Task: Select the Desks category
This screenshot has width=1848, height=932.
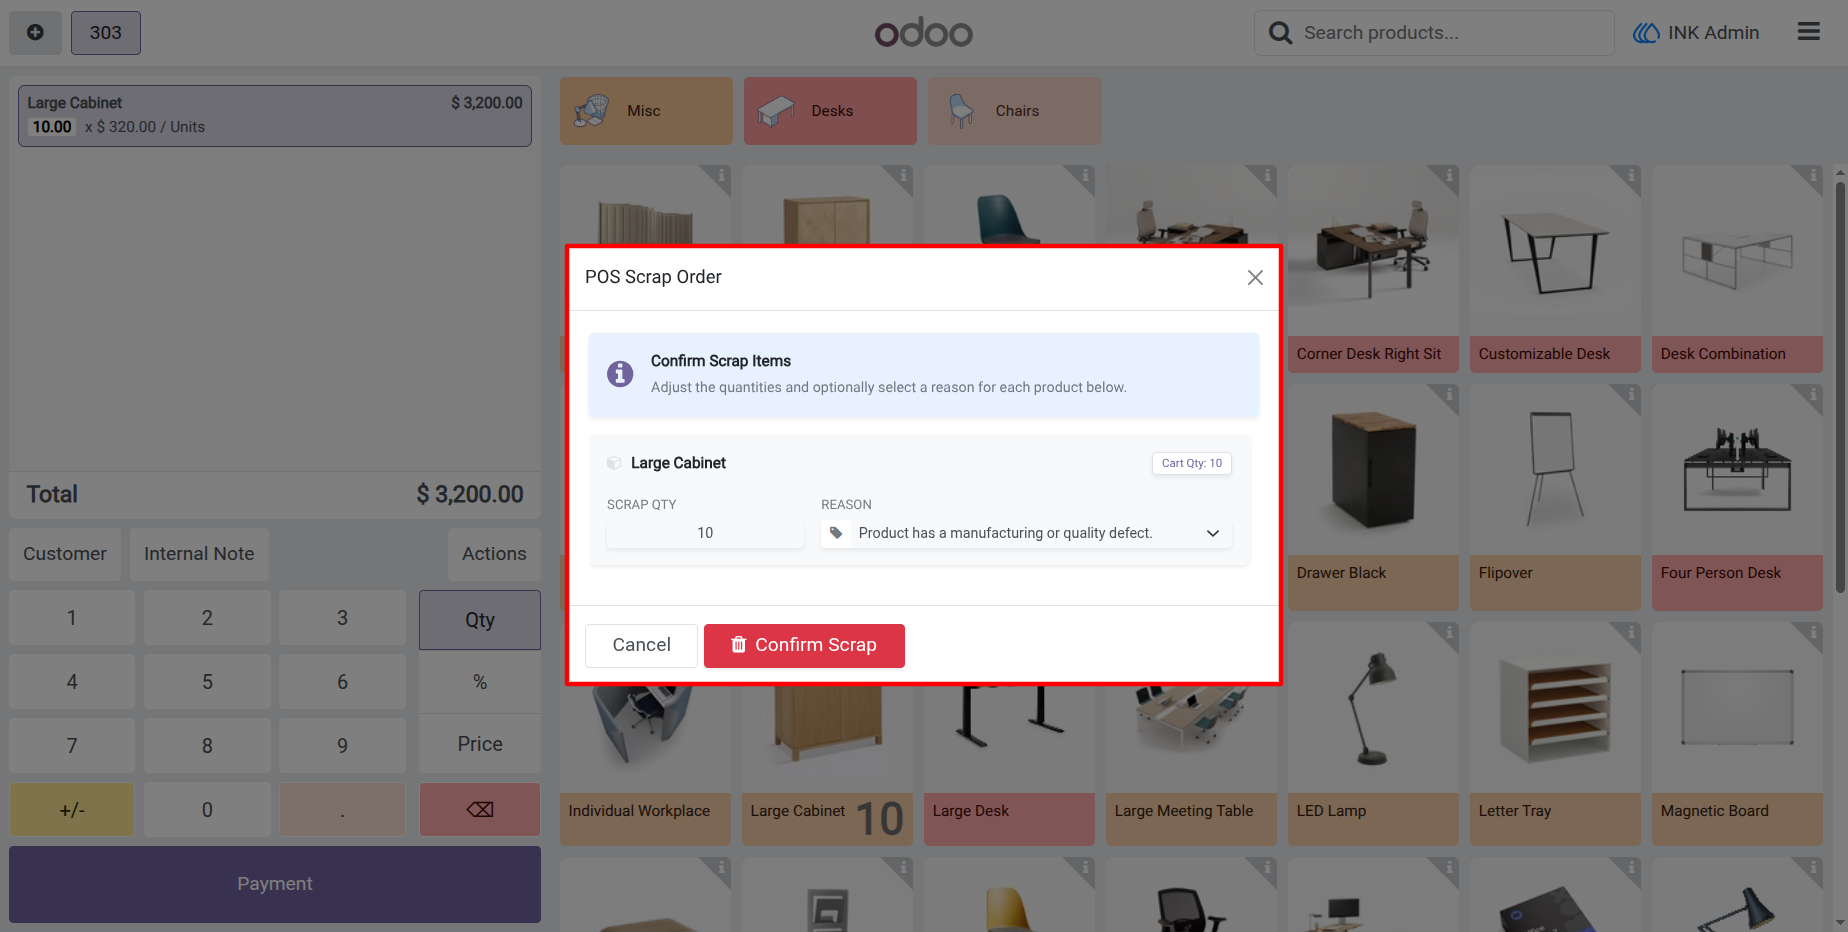Action: click(830, 111)
